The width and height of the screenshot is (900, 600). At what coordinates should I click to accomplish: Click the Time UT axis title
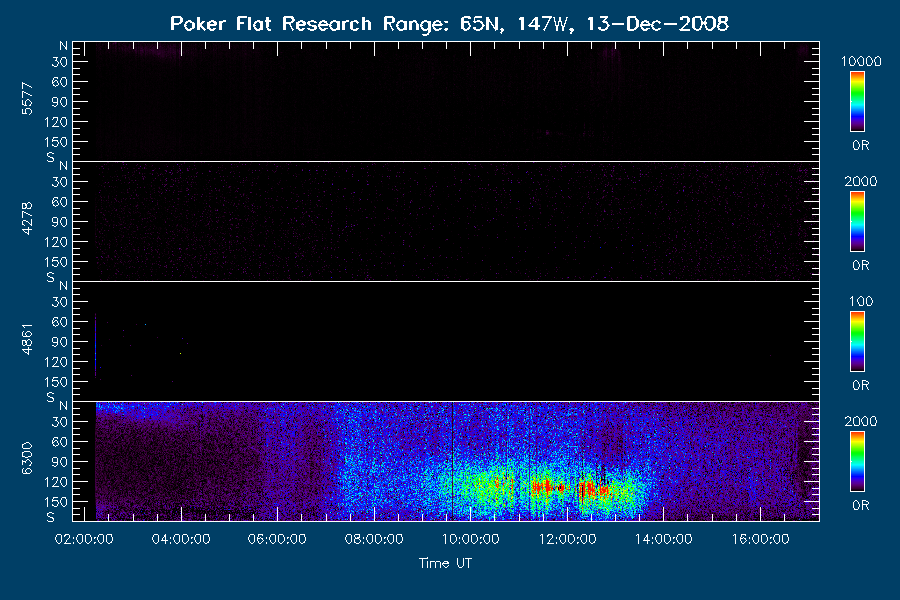pyautogui.click(x=445, y=563)
